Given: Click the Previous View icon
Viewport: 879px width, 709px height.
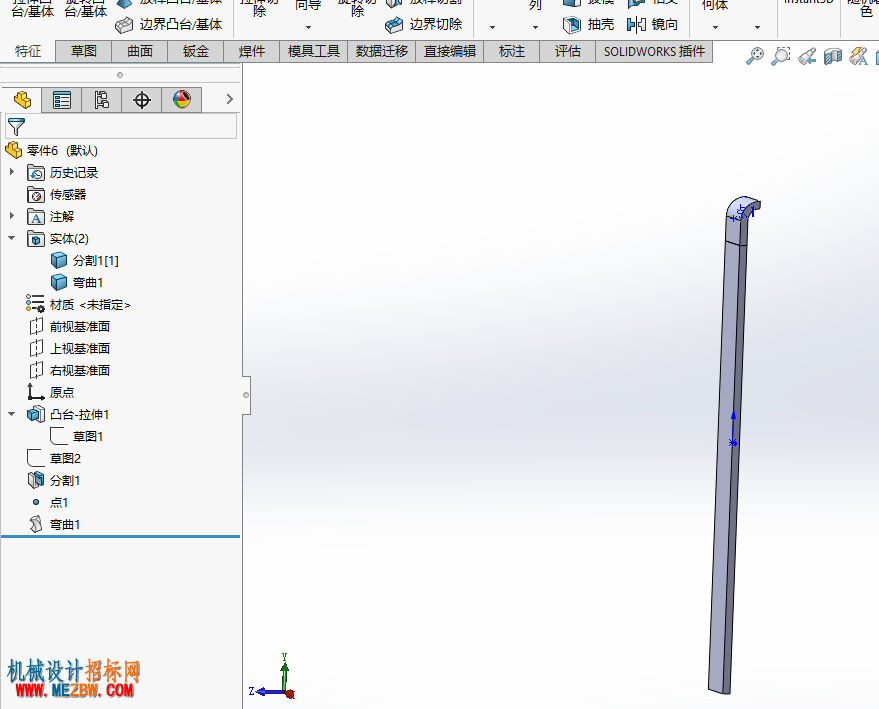Looking at the screenshot, I should [x=807, y=56].
